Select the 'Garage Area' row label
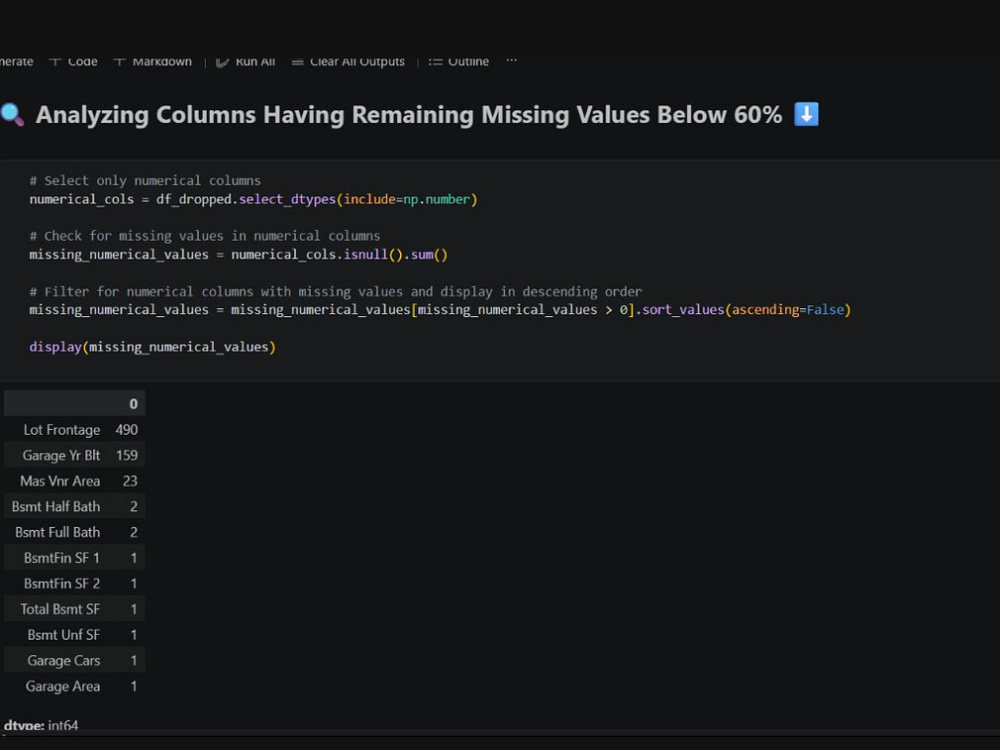The width and height of the screenshot is (1000, 750). [x=62, y=686]
